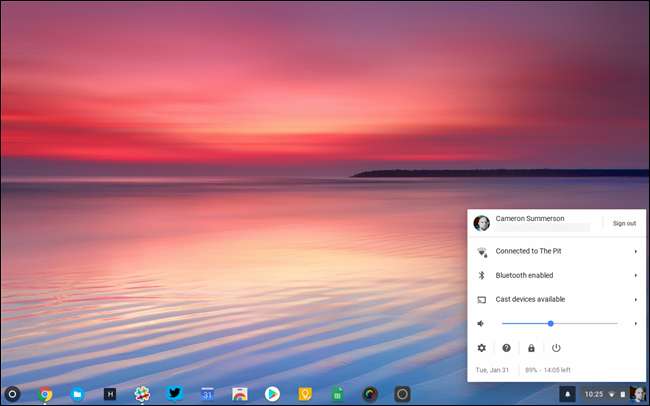Launch the Files app from the shelf
This screenshot has height=406, width=650.
(x=77, y=394)
